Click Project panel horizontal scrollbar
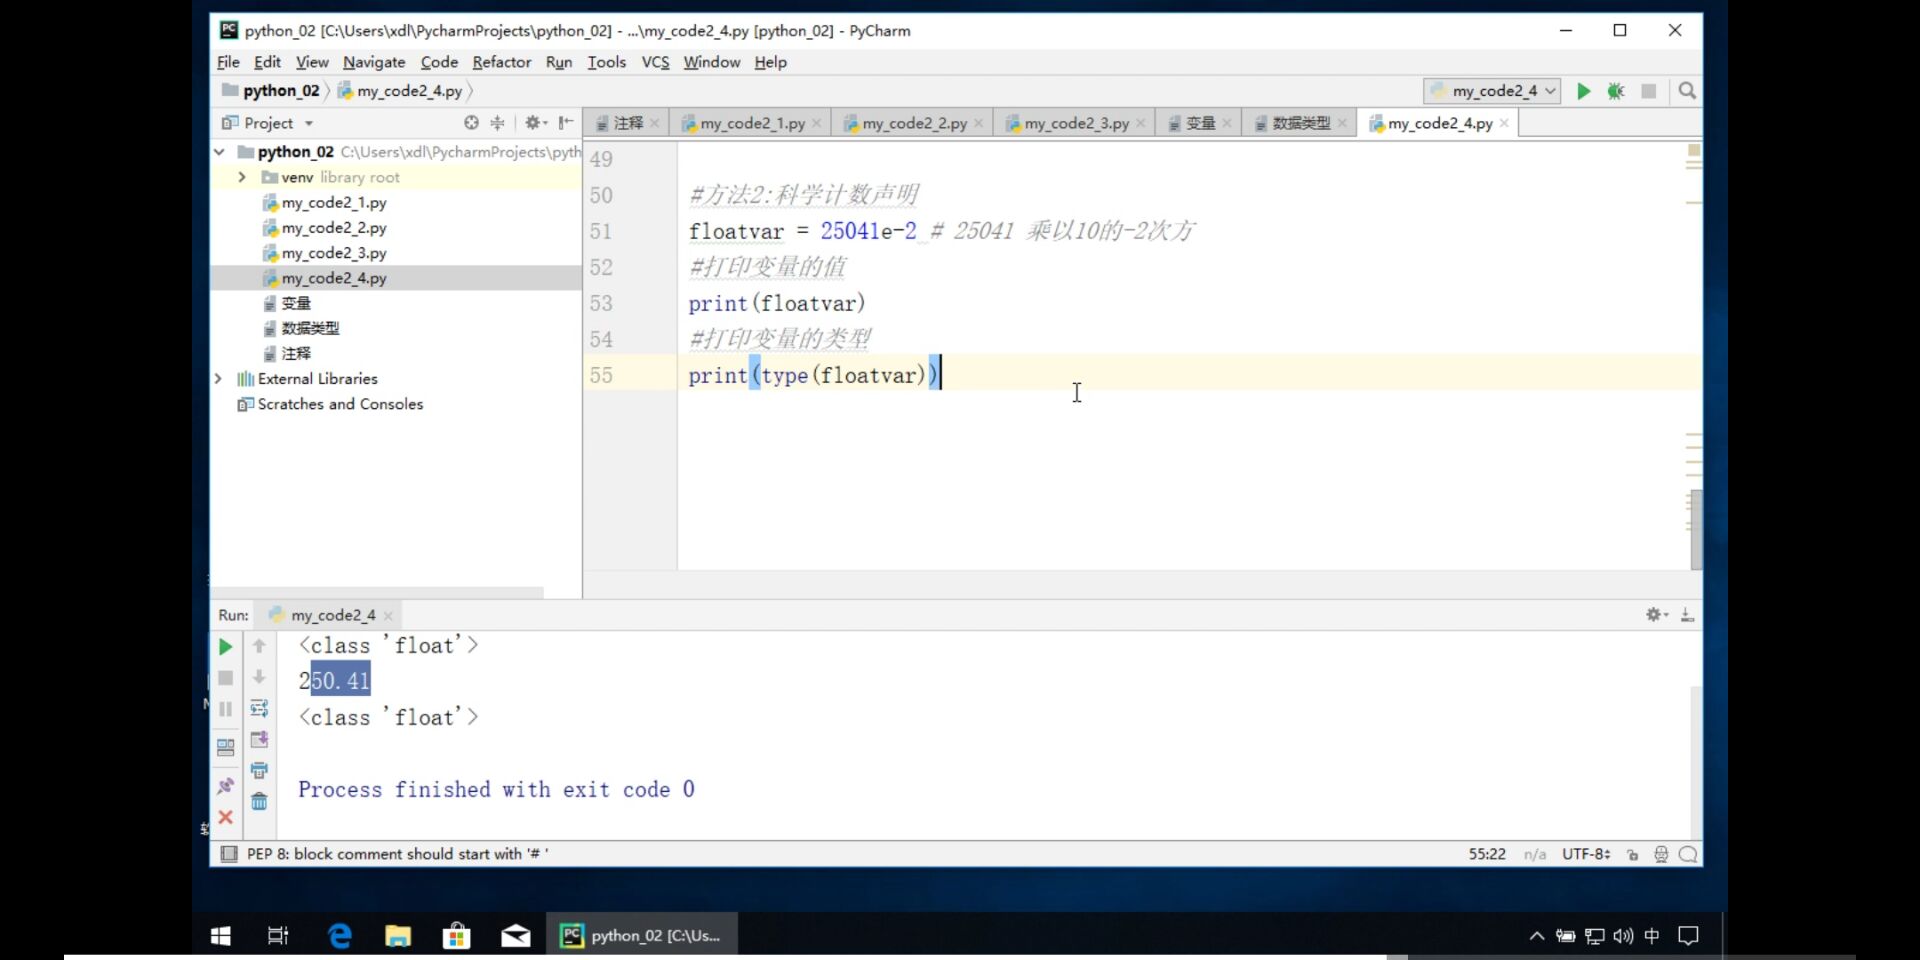1920x960 pixels. pyautogui.click(x=376, y=592)
